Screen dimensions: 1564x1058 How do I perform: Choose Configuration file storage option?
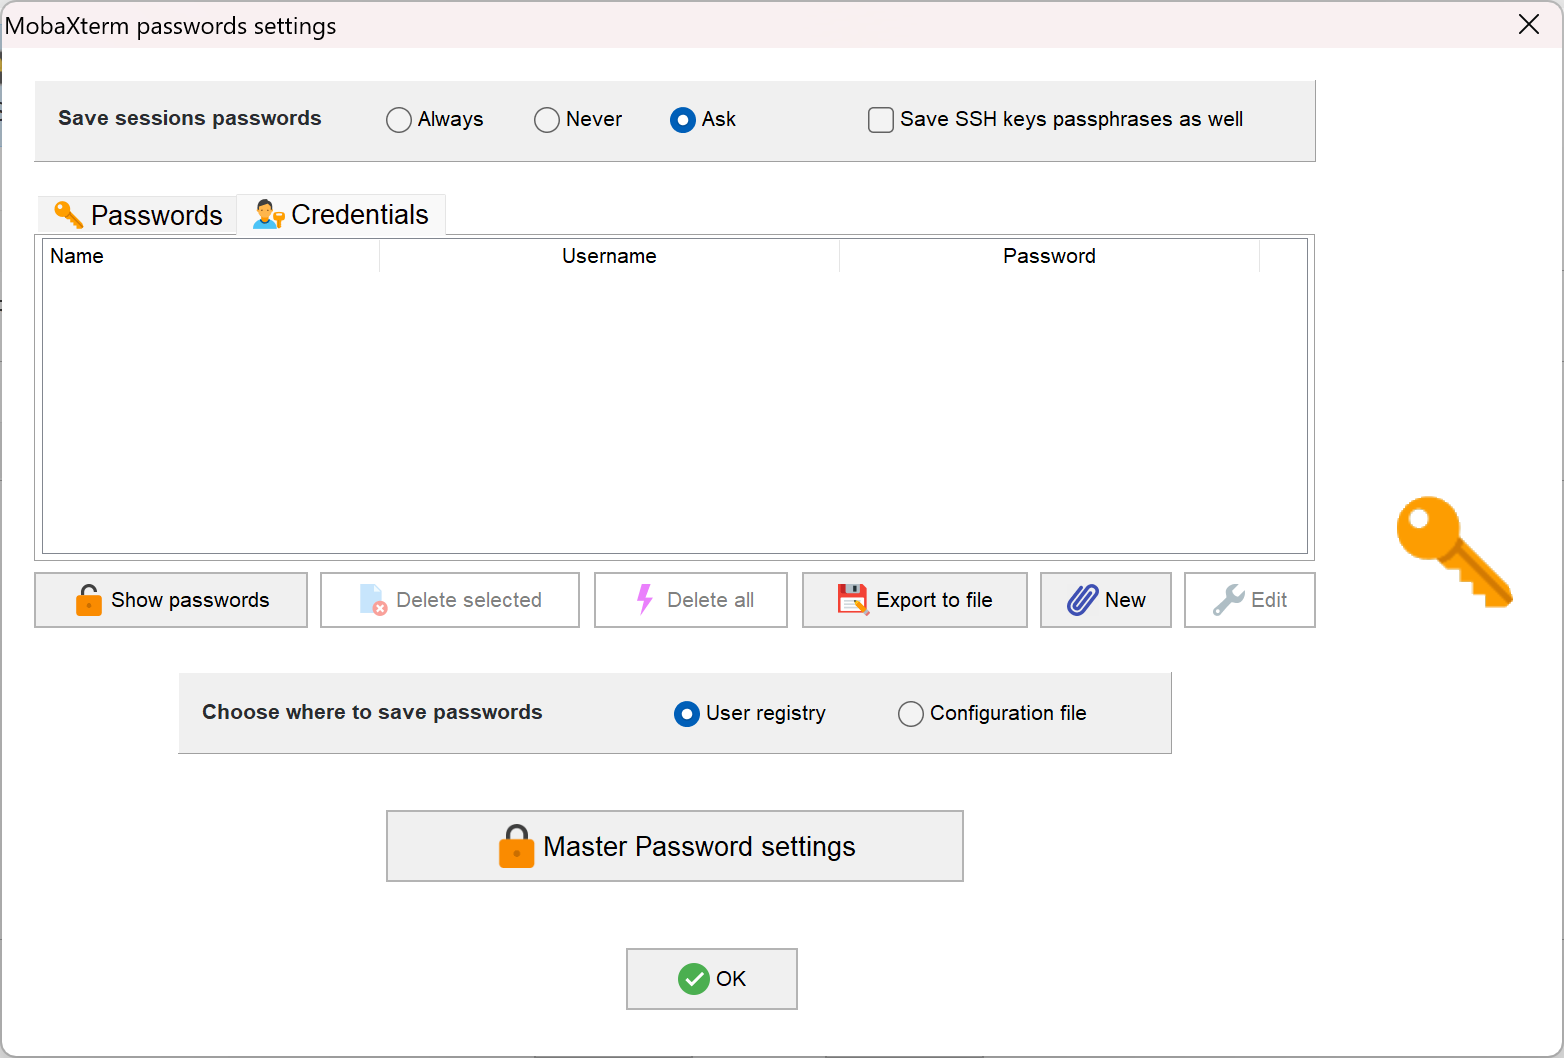(x=911, y=714)
